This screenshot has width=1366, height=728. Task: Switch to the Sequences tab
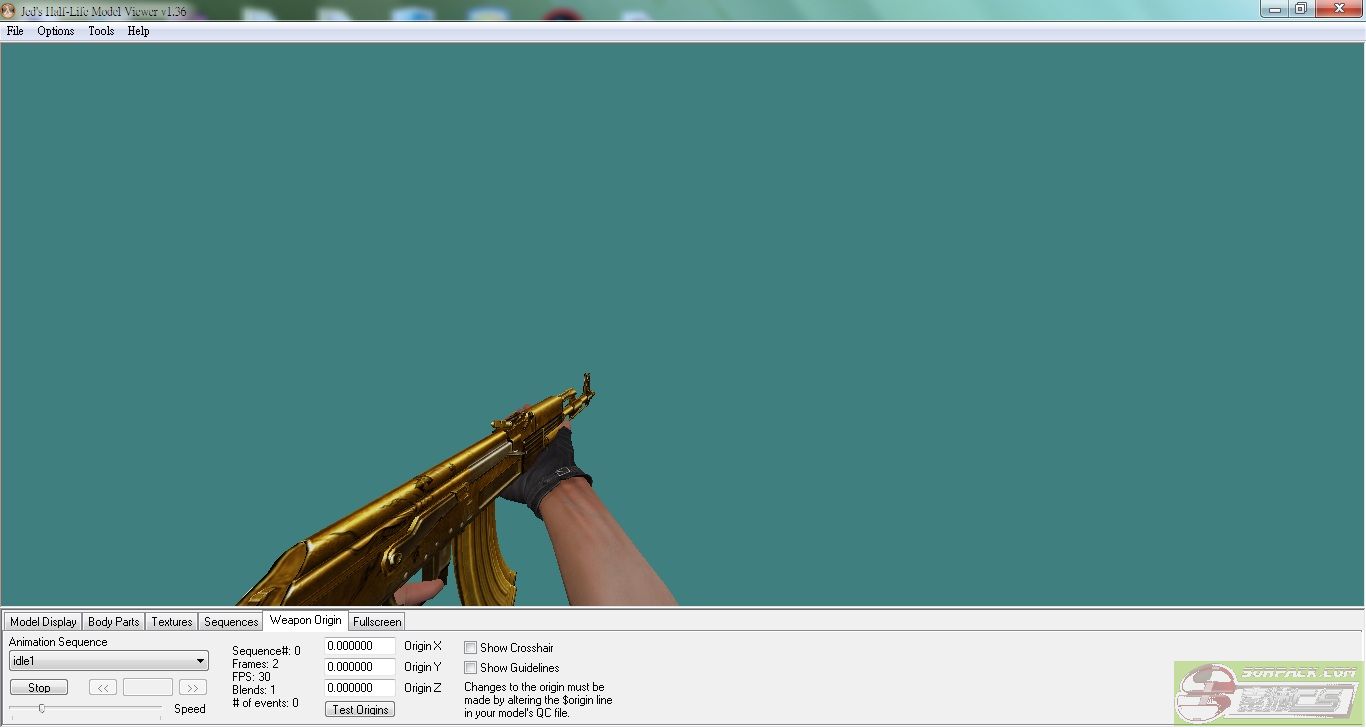[231, 622]
